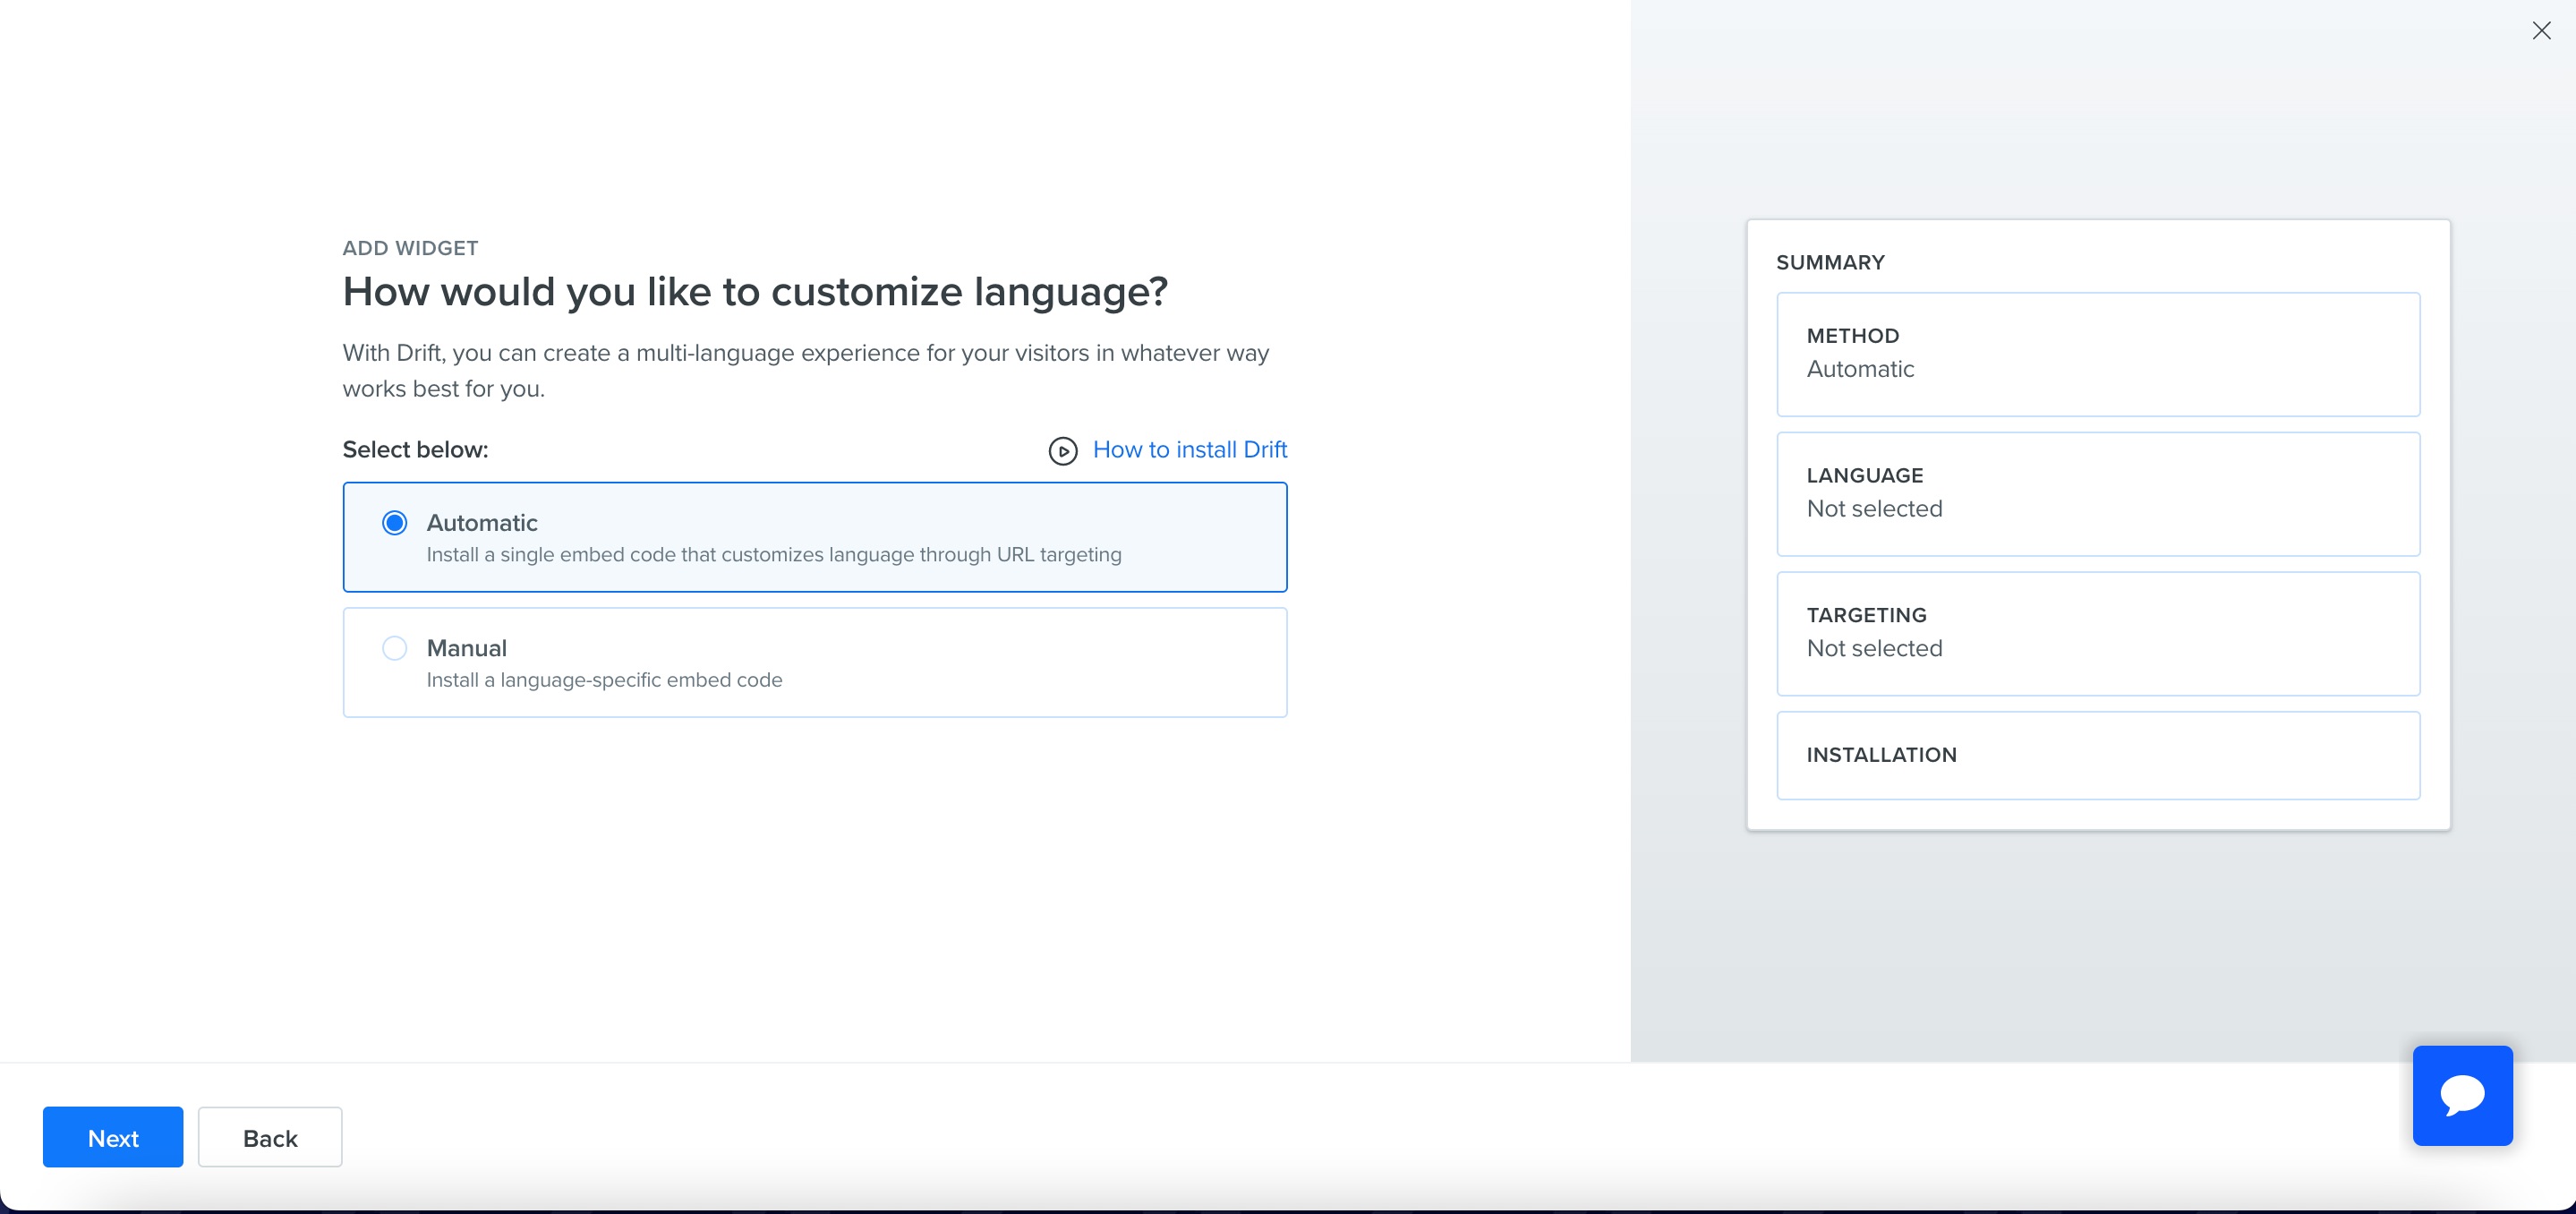Viewport: 2576px width, 1214px height.
Task: Select the Manual radio button
Action: (395, 648)
